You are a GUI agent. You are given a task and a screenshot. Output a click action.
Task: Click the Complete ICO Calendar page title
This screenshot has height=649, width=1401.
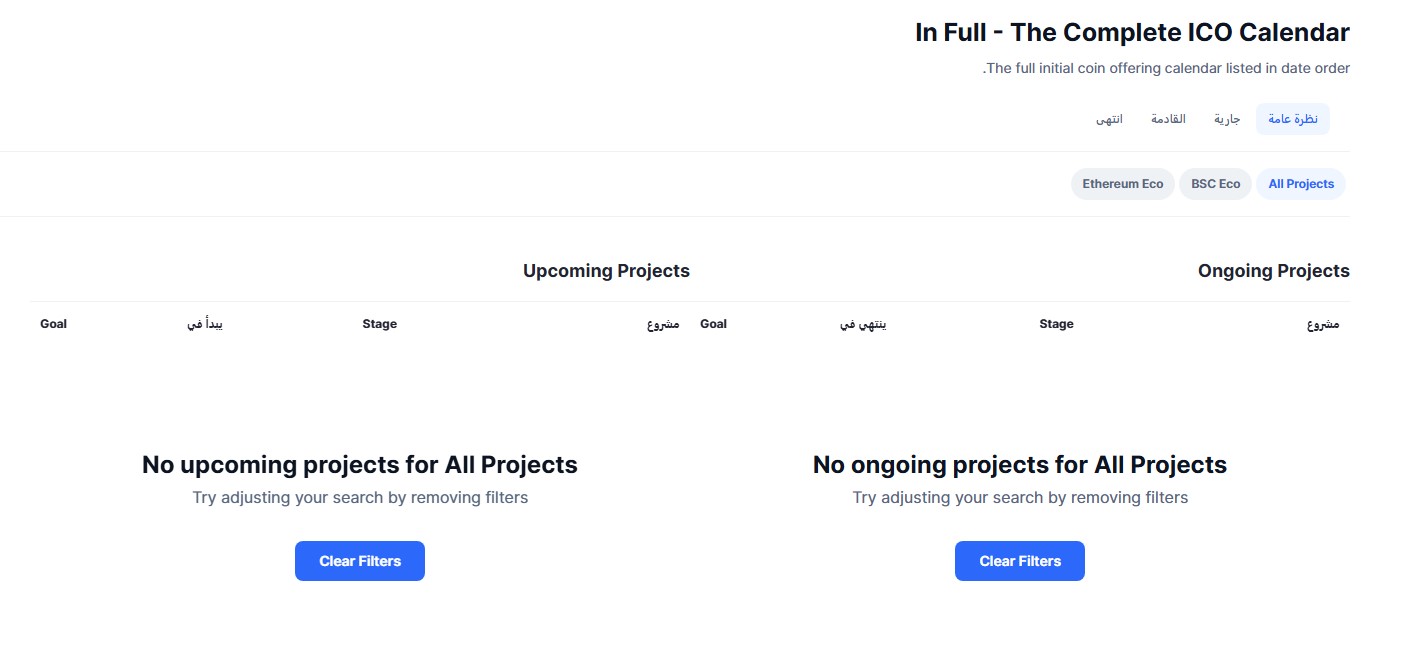[1132, 32]
